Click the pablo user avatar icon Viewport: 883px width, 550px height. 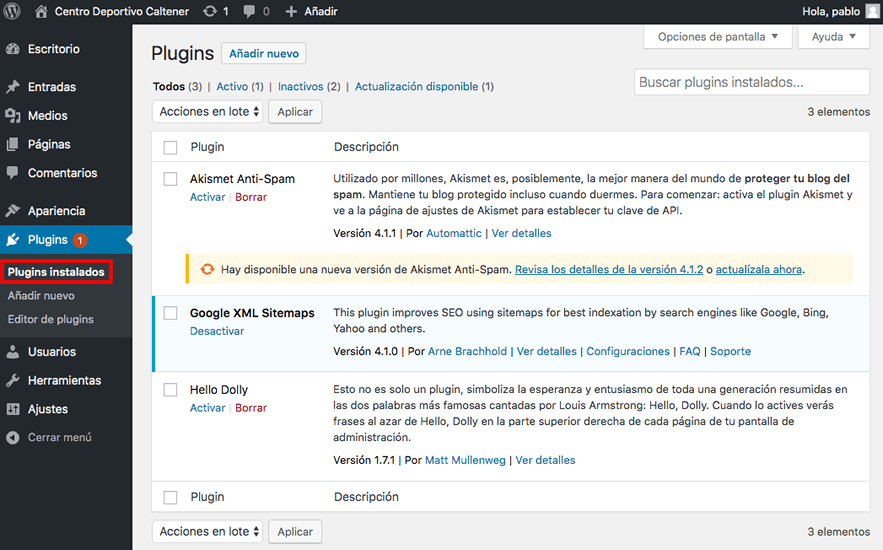coord(873,11)
